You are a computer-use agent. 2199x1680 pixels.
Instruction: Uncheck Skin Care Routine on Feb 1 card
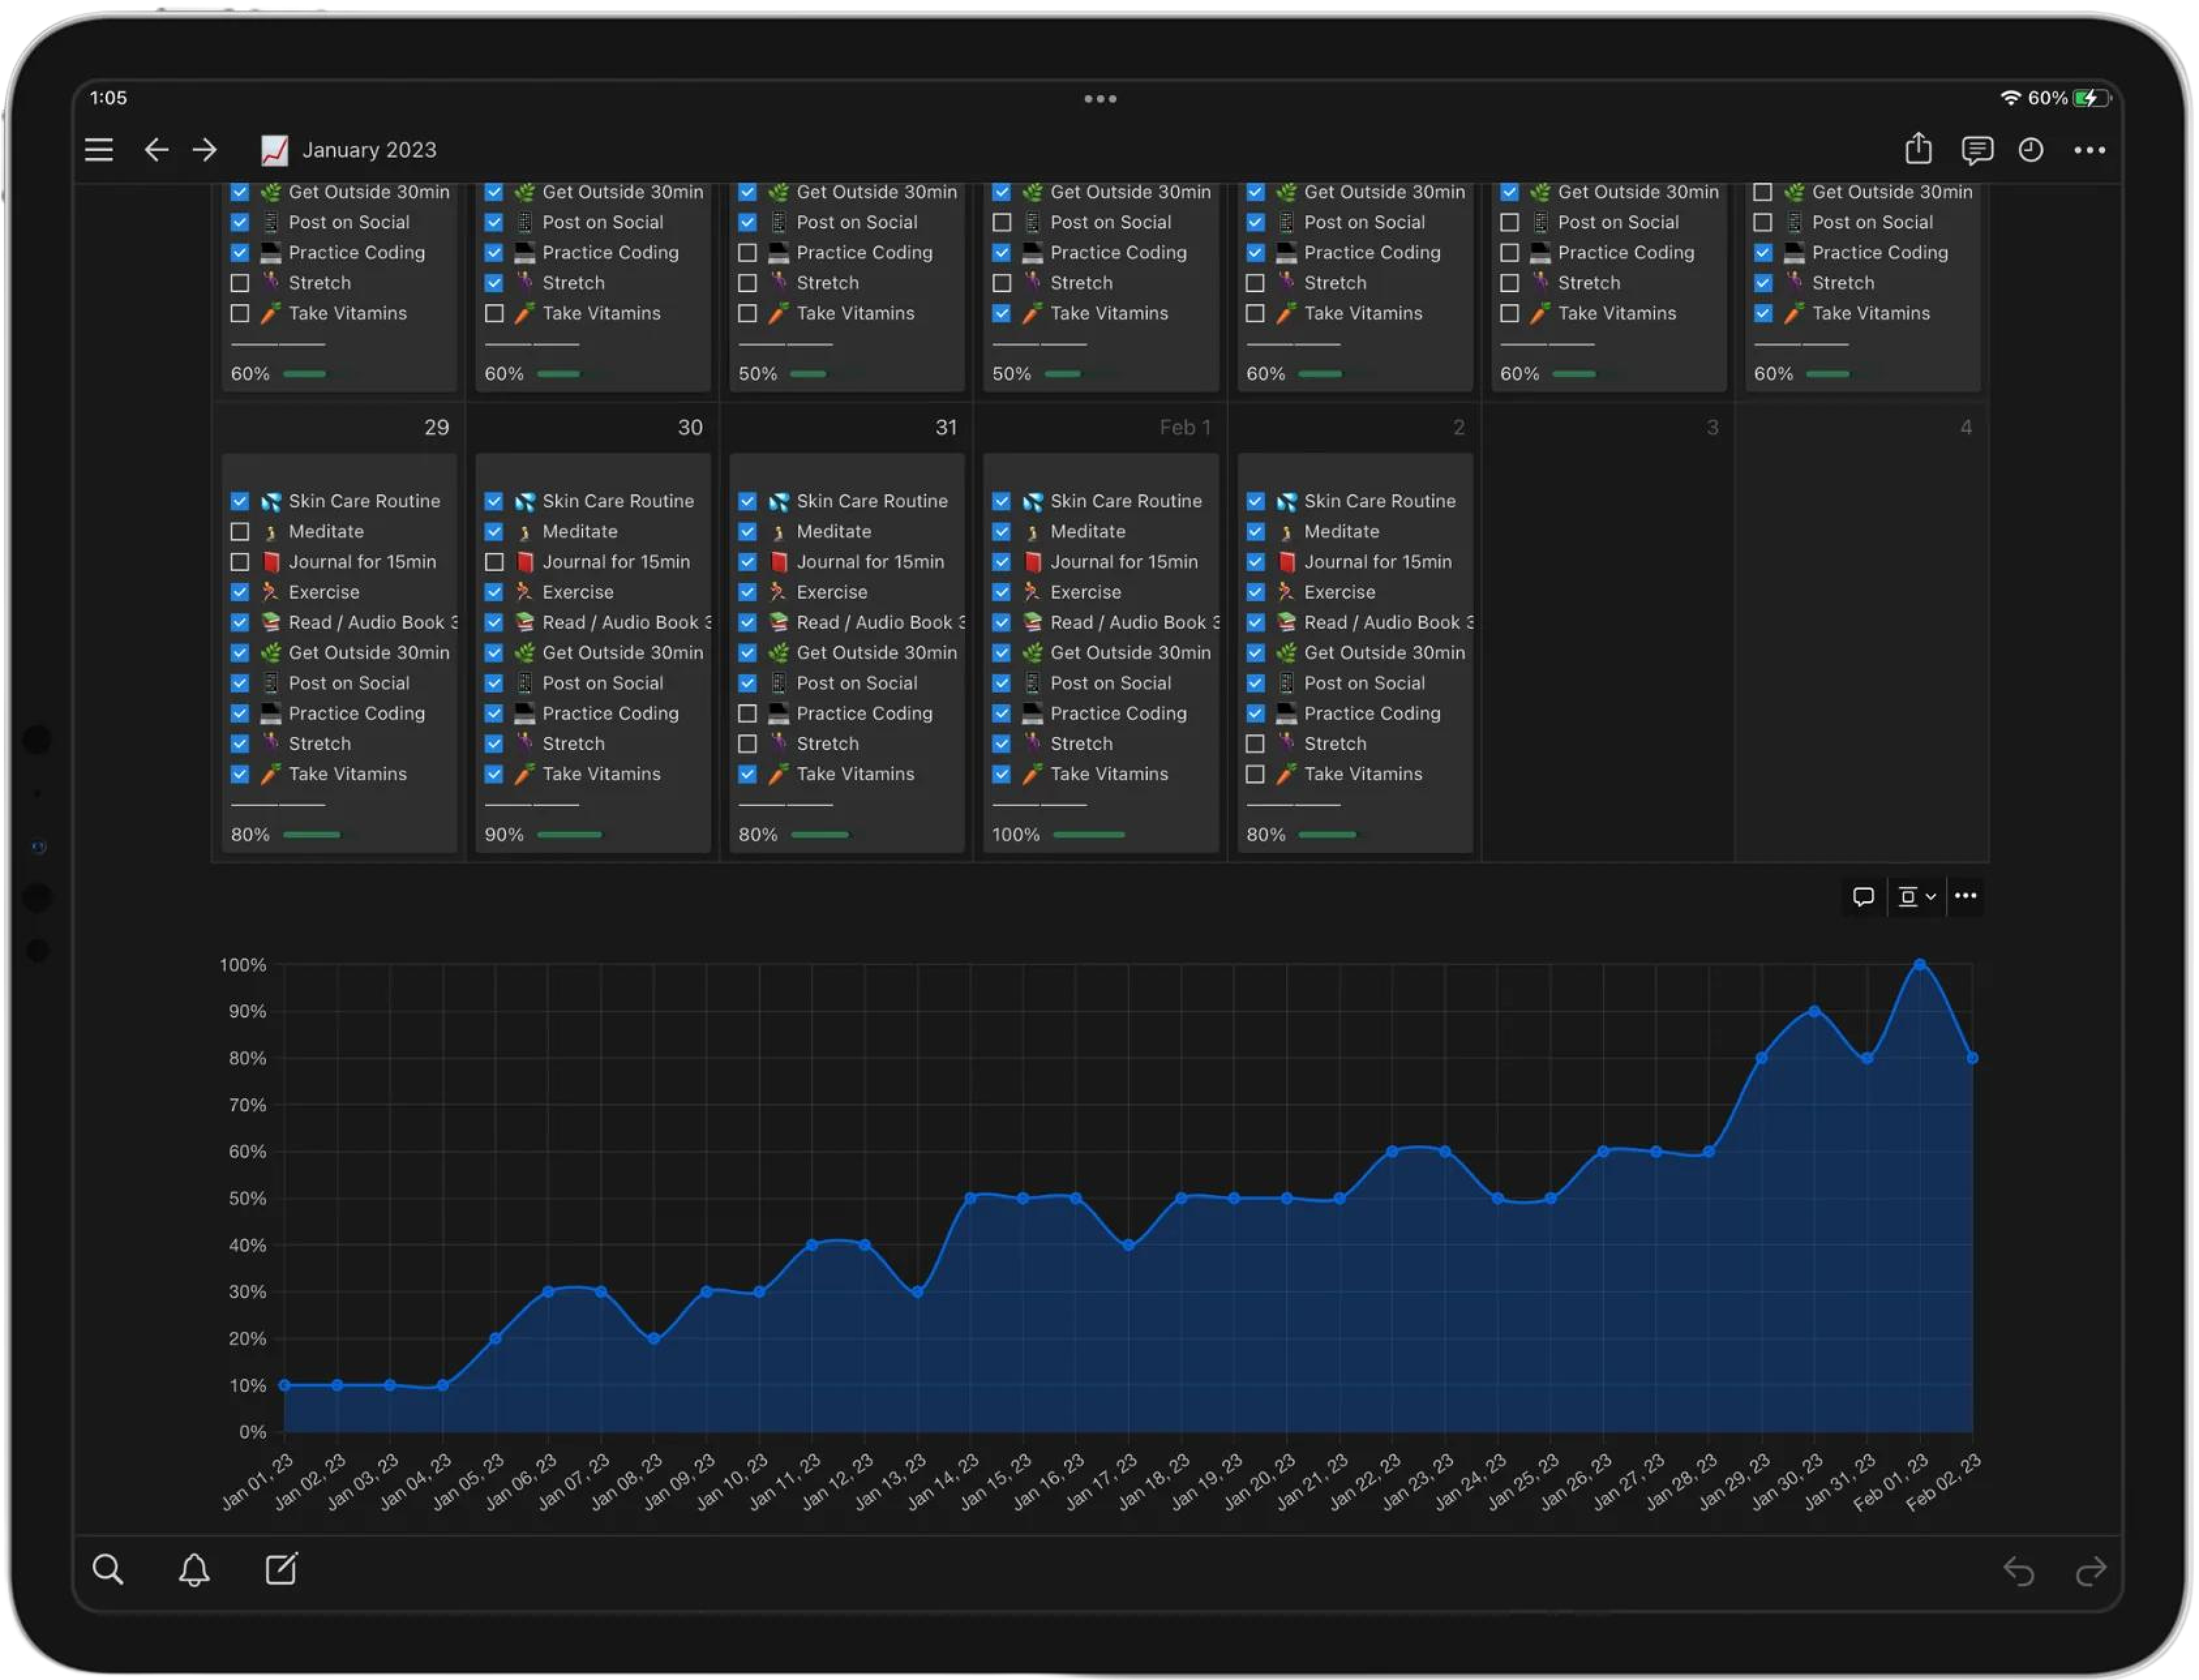click(1001, 501)
